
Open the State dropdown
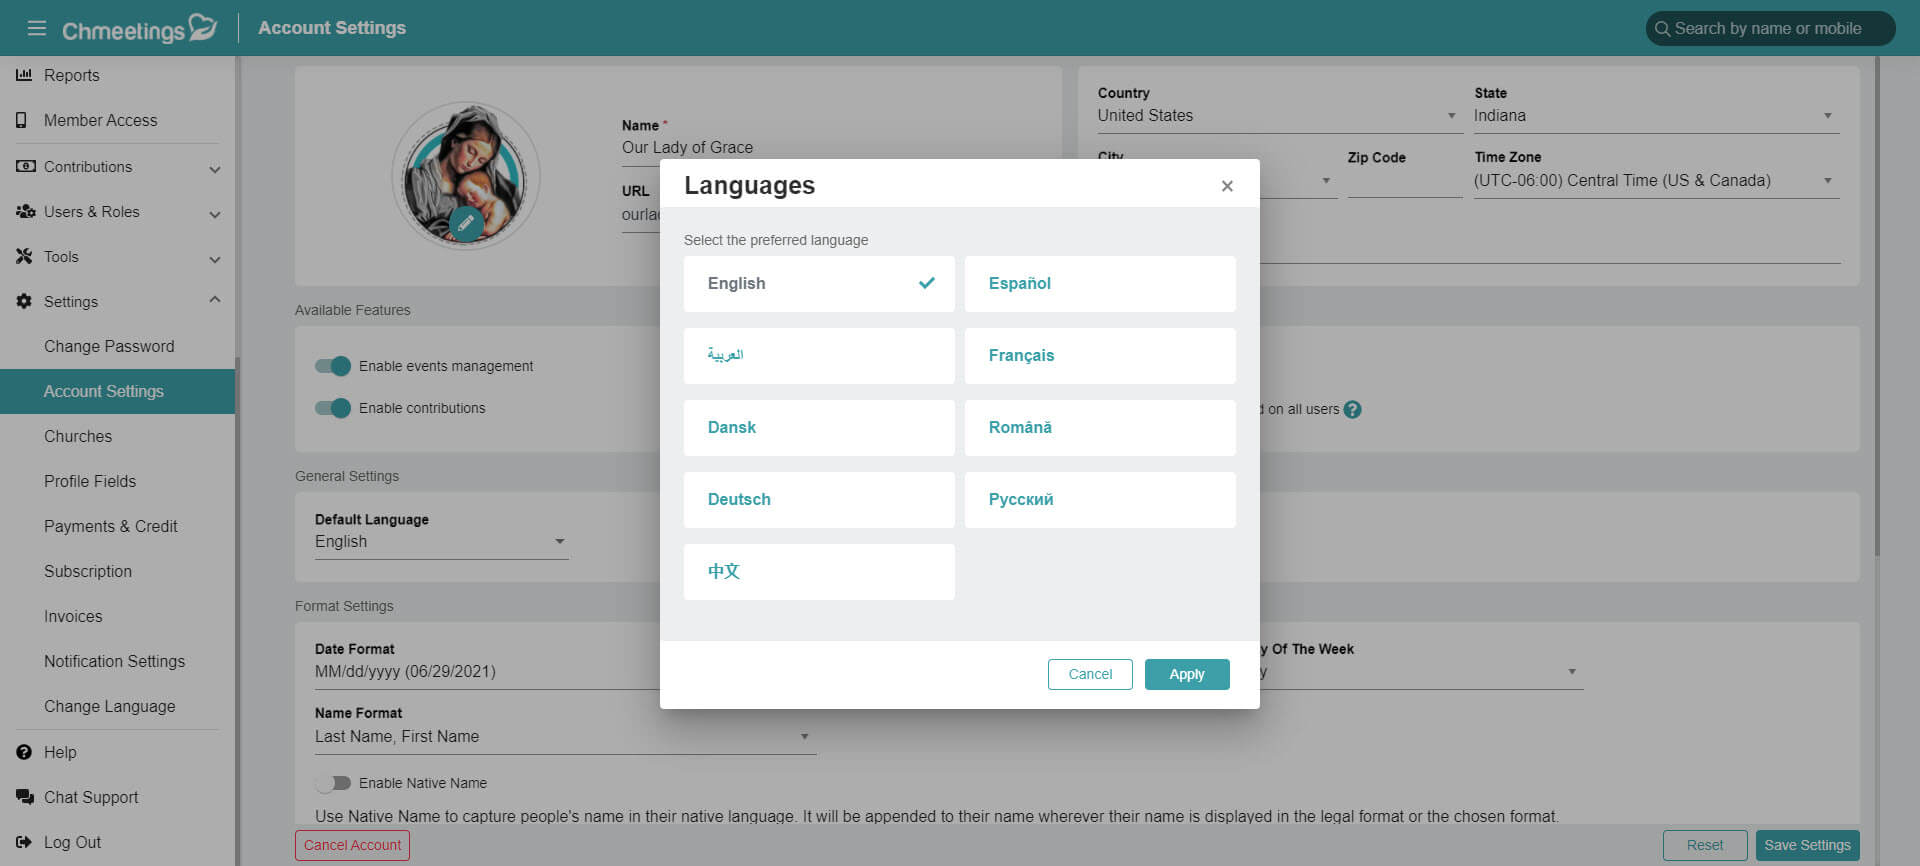(1656, 116)
